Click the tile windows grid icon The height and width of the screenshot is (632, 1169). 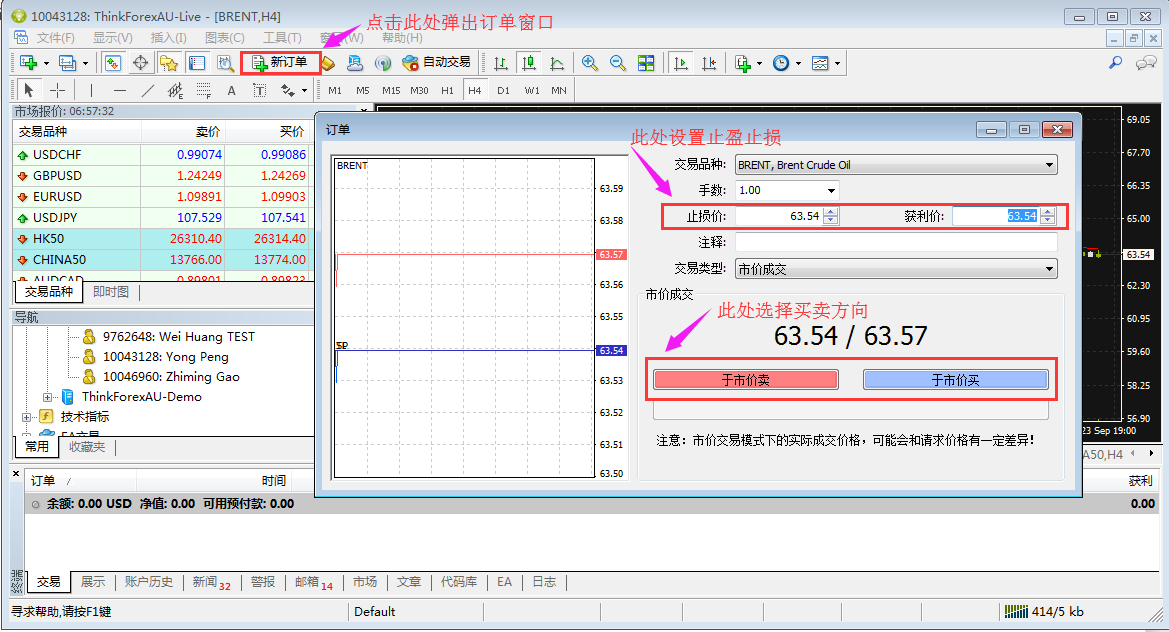[646, 62]
